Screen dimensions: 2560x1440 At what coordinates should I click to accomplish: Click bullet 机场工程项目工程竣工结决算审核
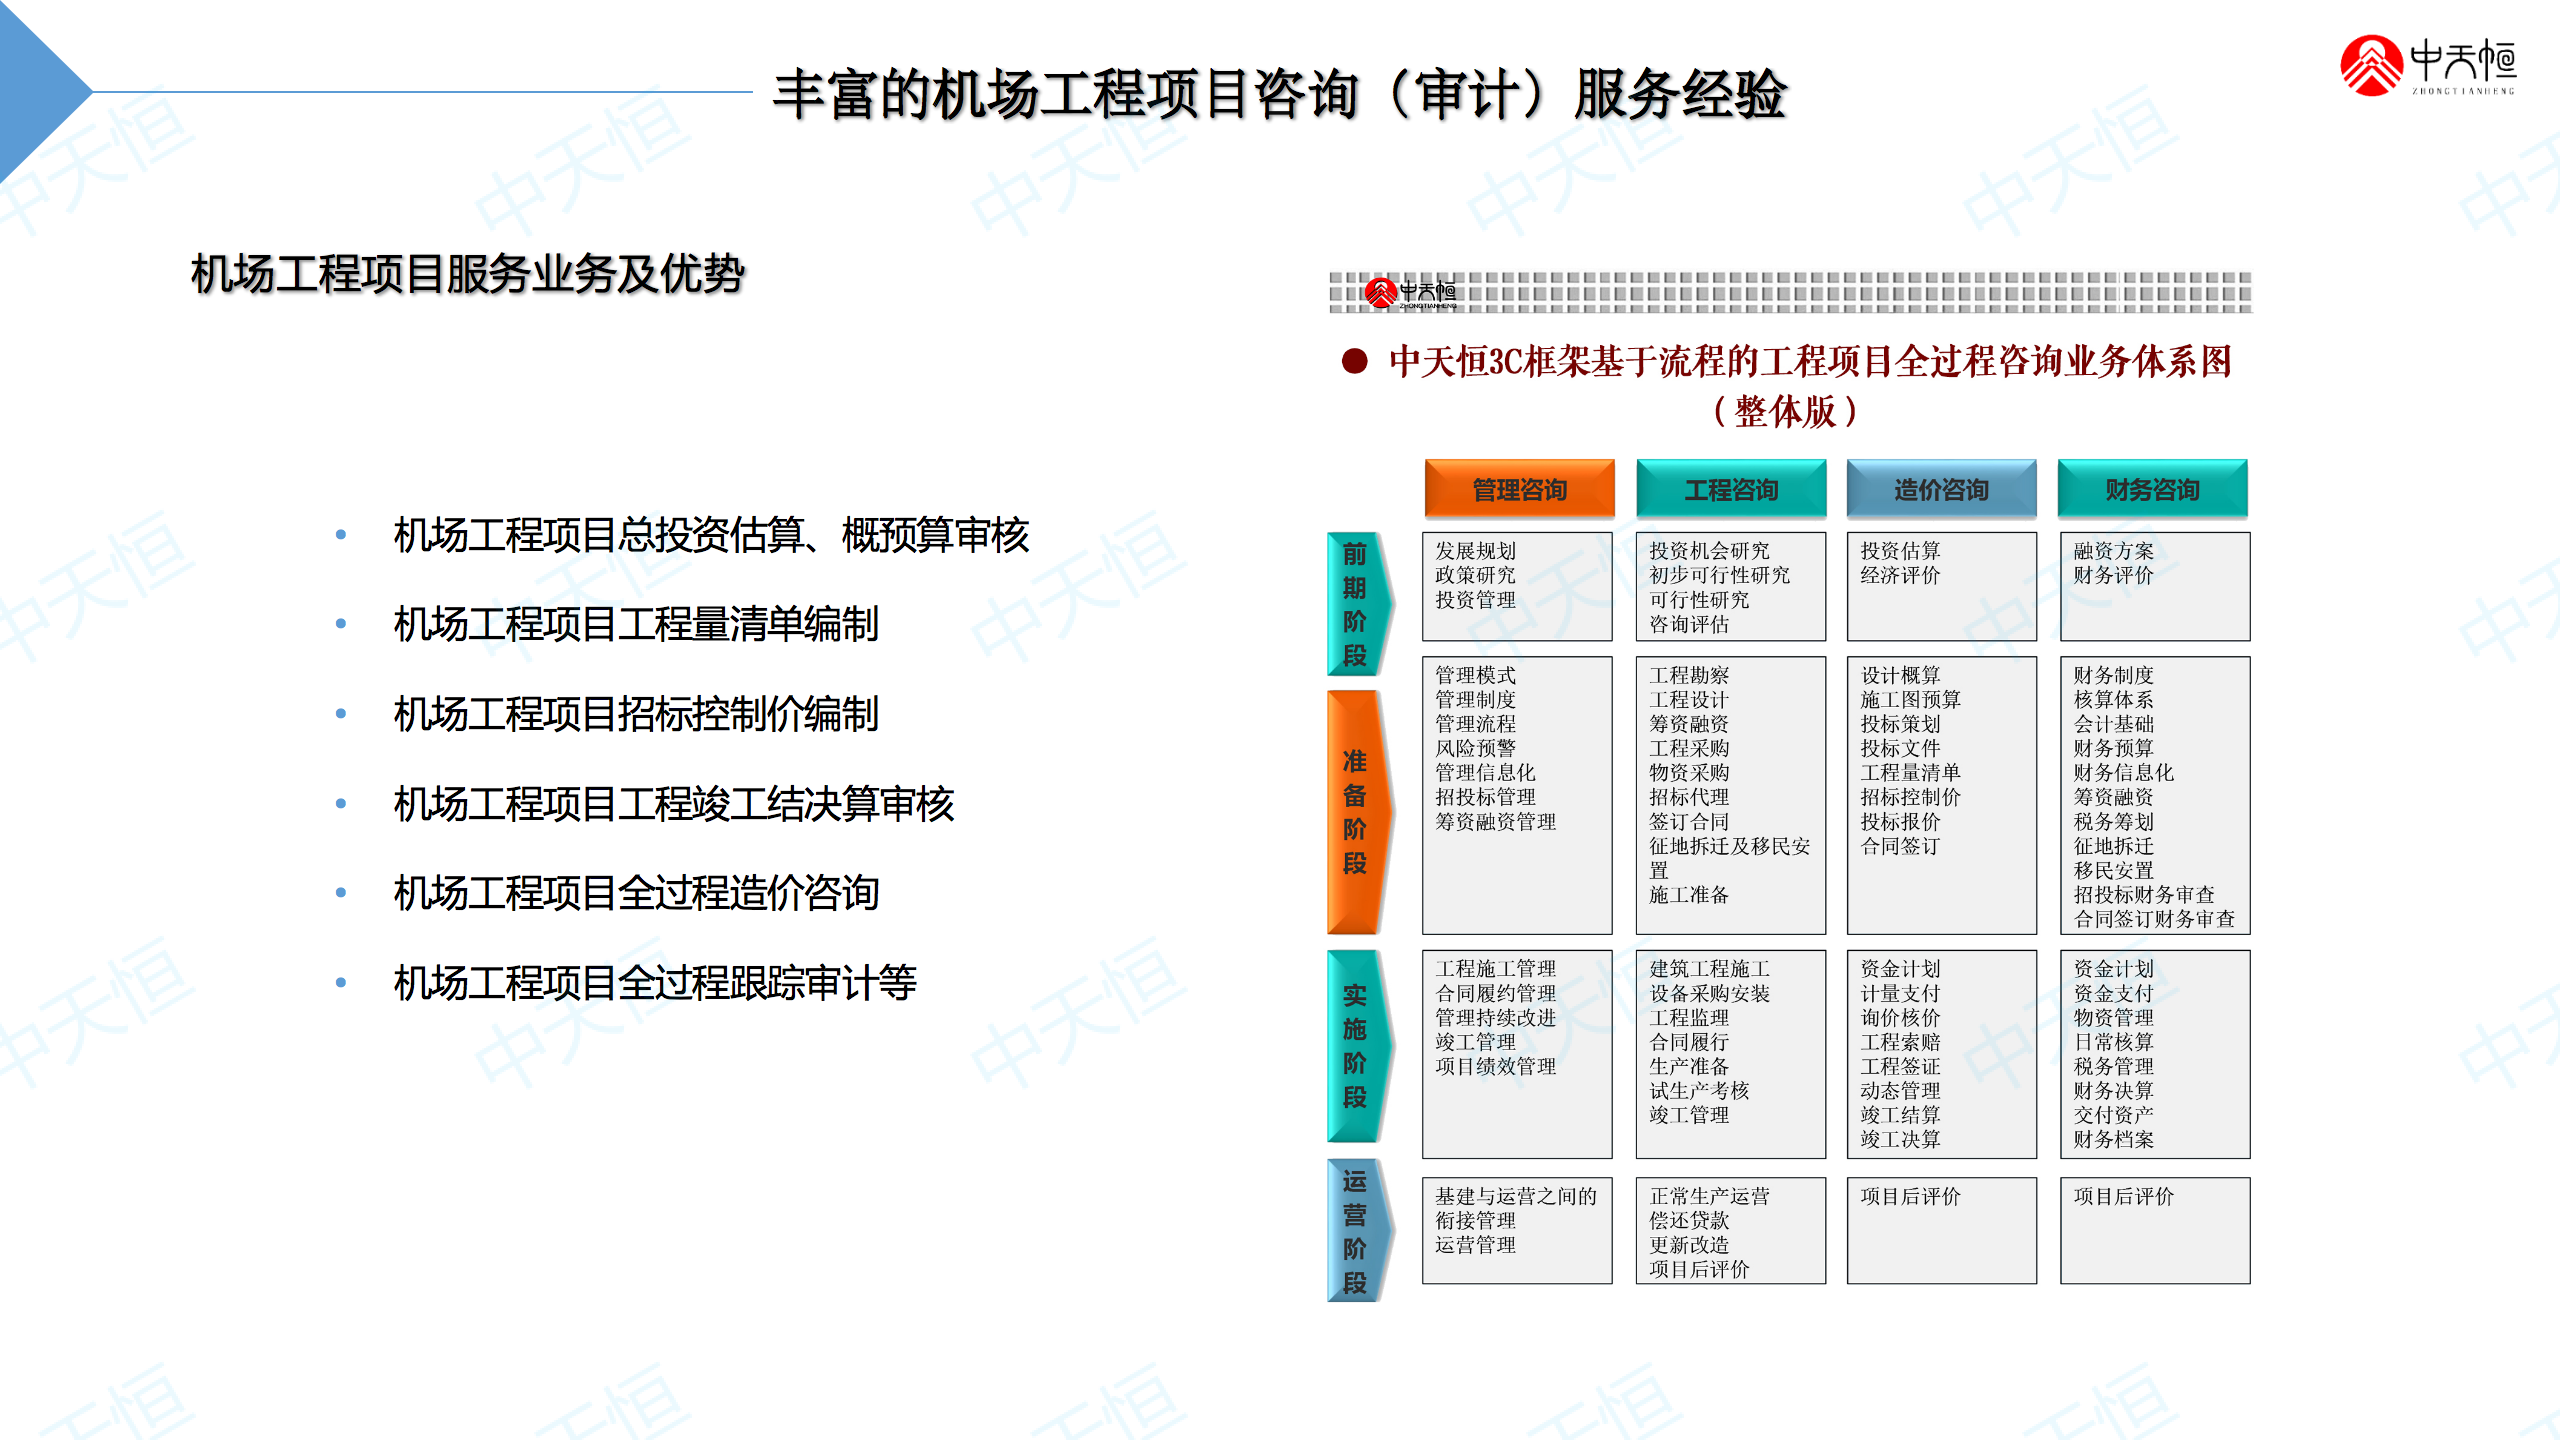pyautogui.click(x=674, y=804)
